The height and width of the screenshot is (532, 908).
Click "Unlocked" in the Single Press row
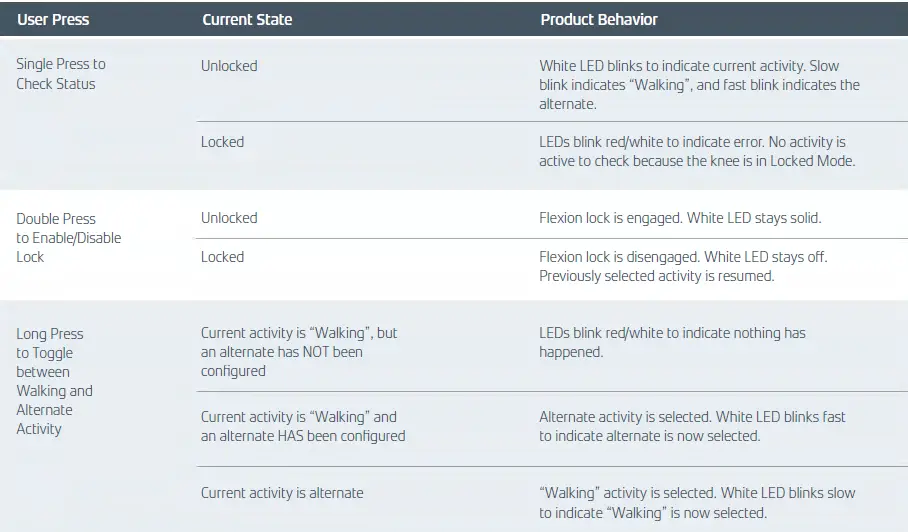[229, 66]
